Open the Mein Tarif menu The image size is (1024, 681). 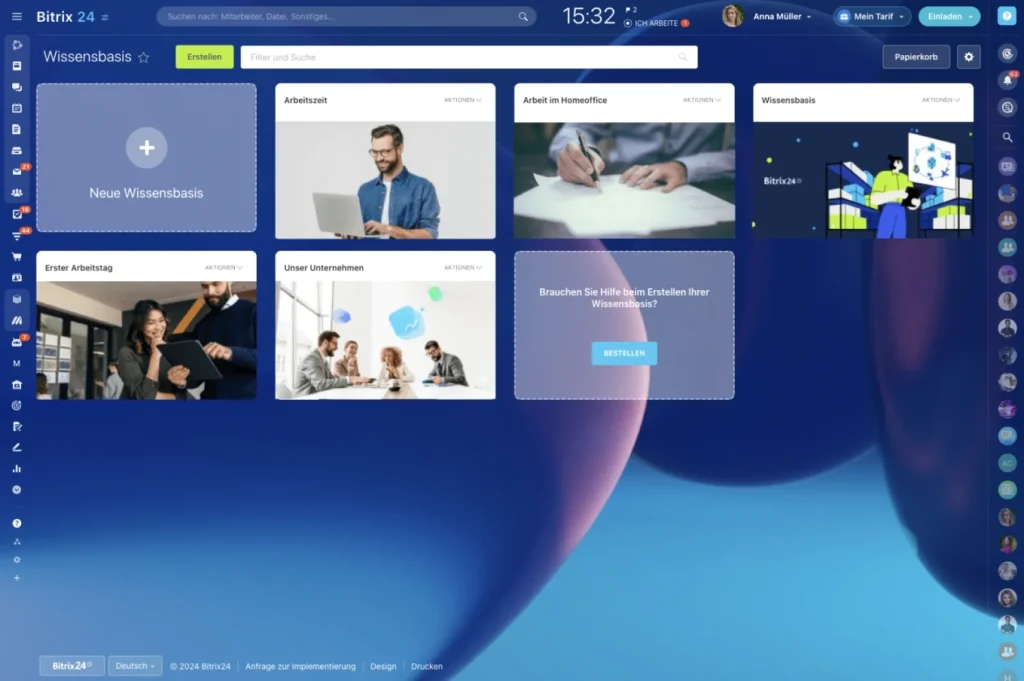coord(872,17)
